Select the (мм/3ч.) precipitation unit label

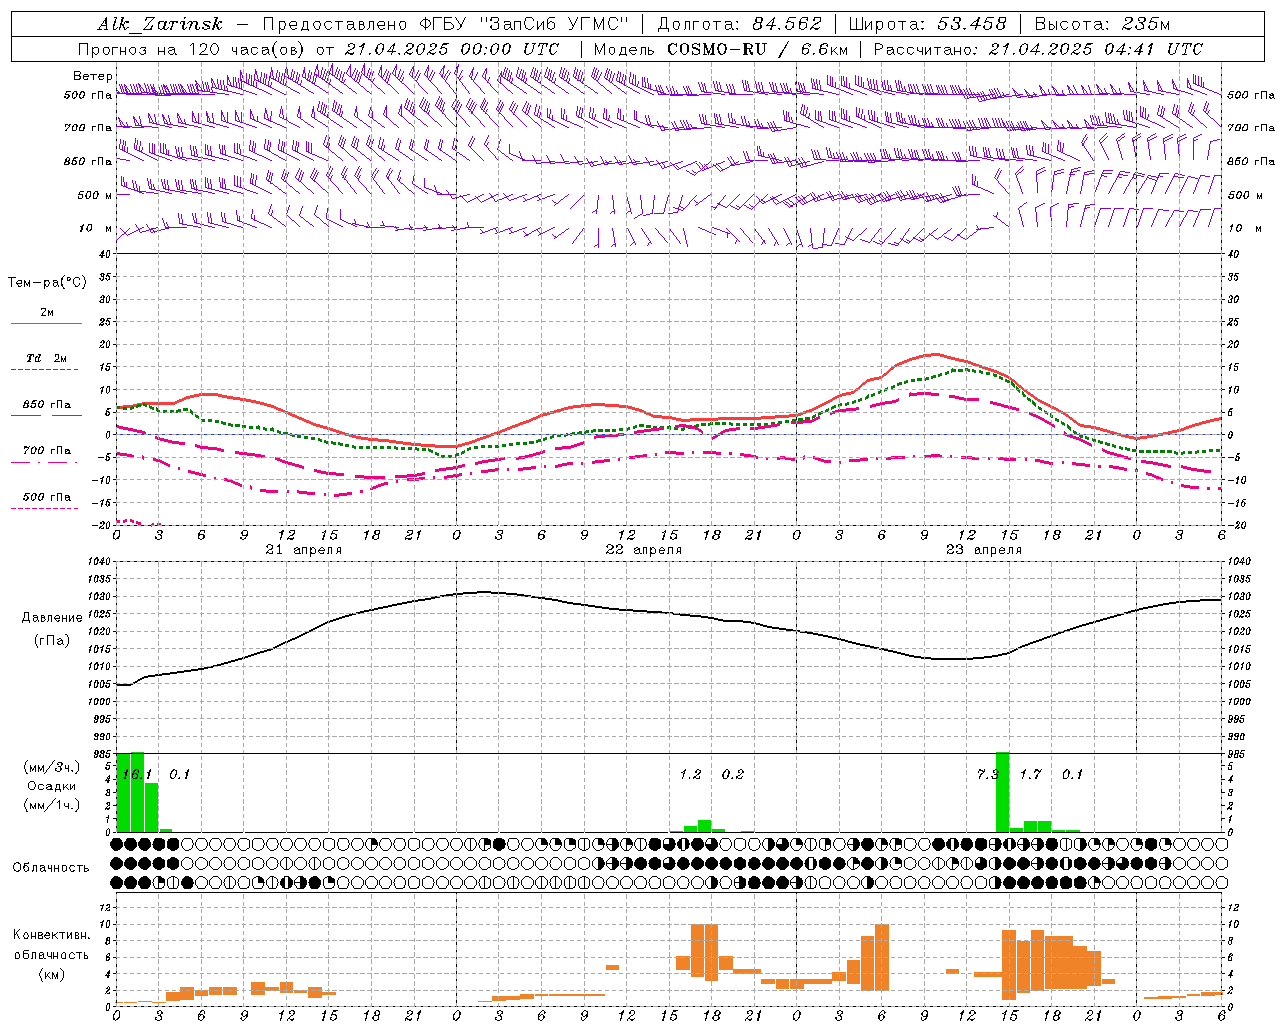pos(52,767)
